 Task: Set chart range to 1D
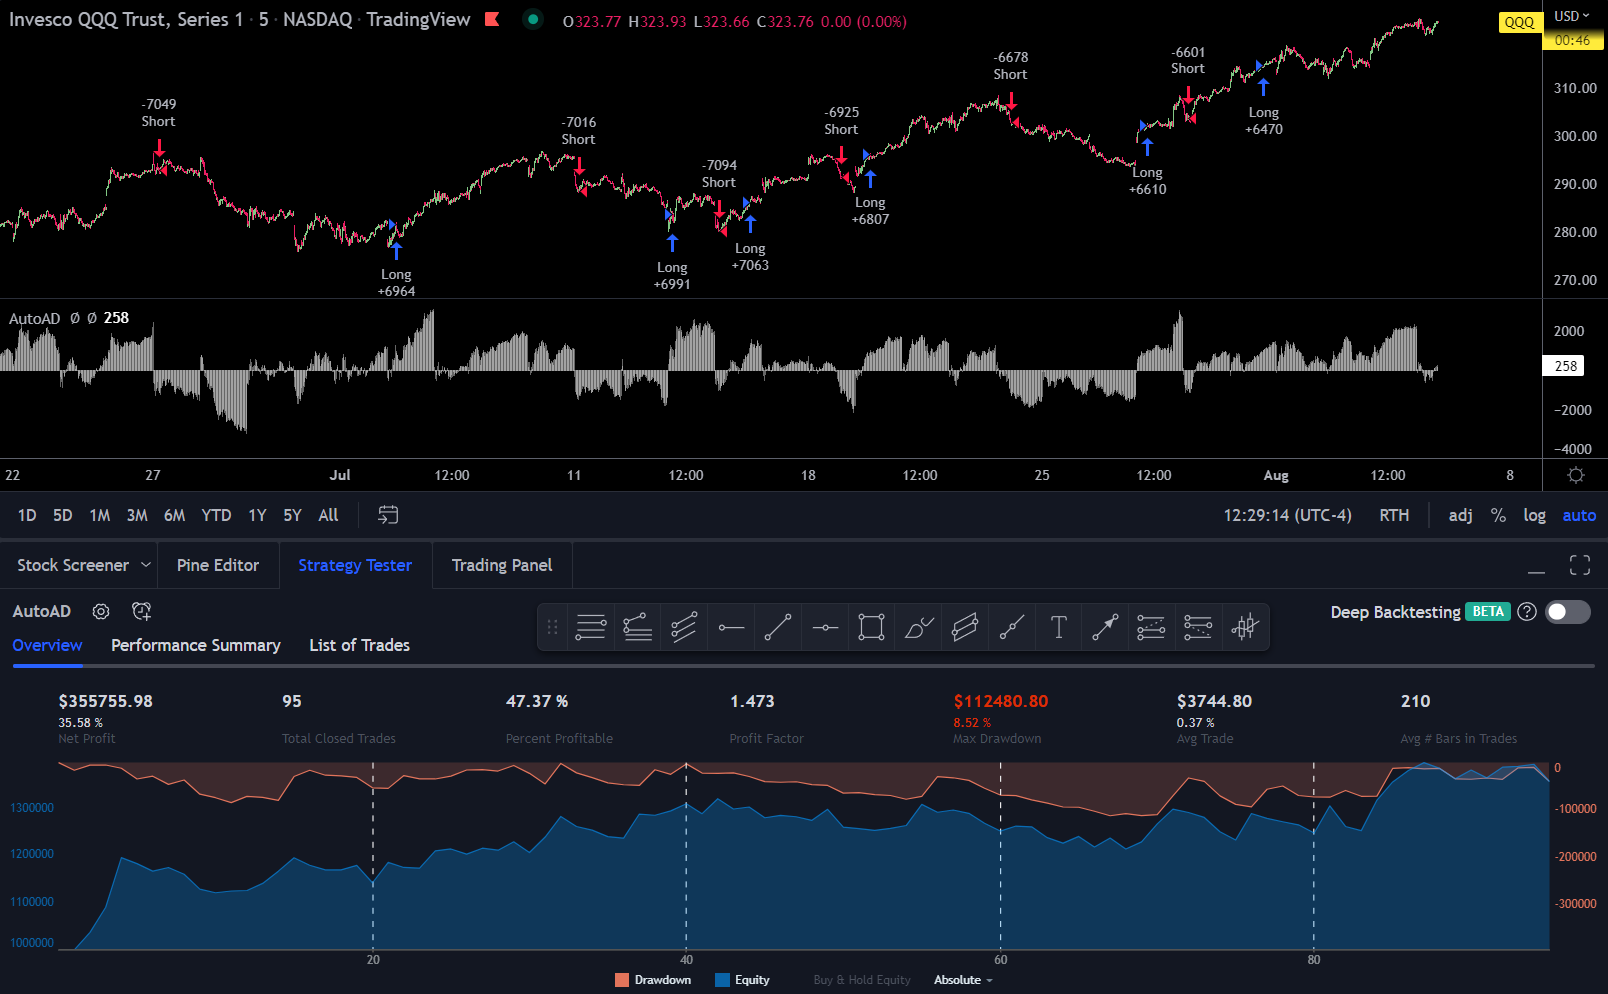click(x=27, y=515)
